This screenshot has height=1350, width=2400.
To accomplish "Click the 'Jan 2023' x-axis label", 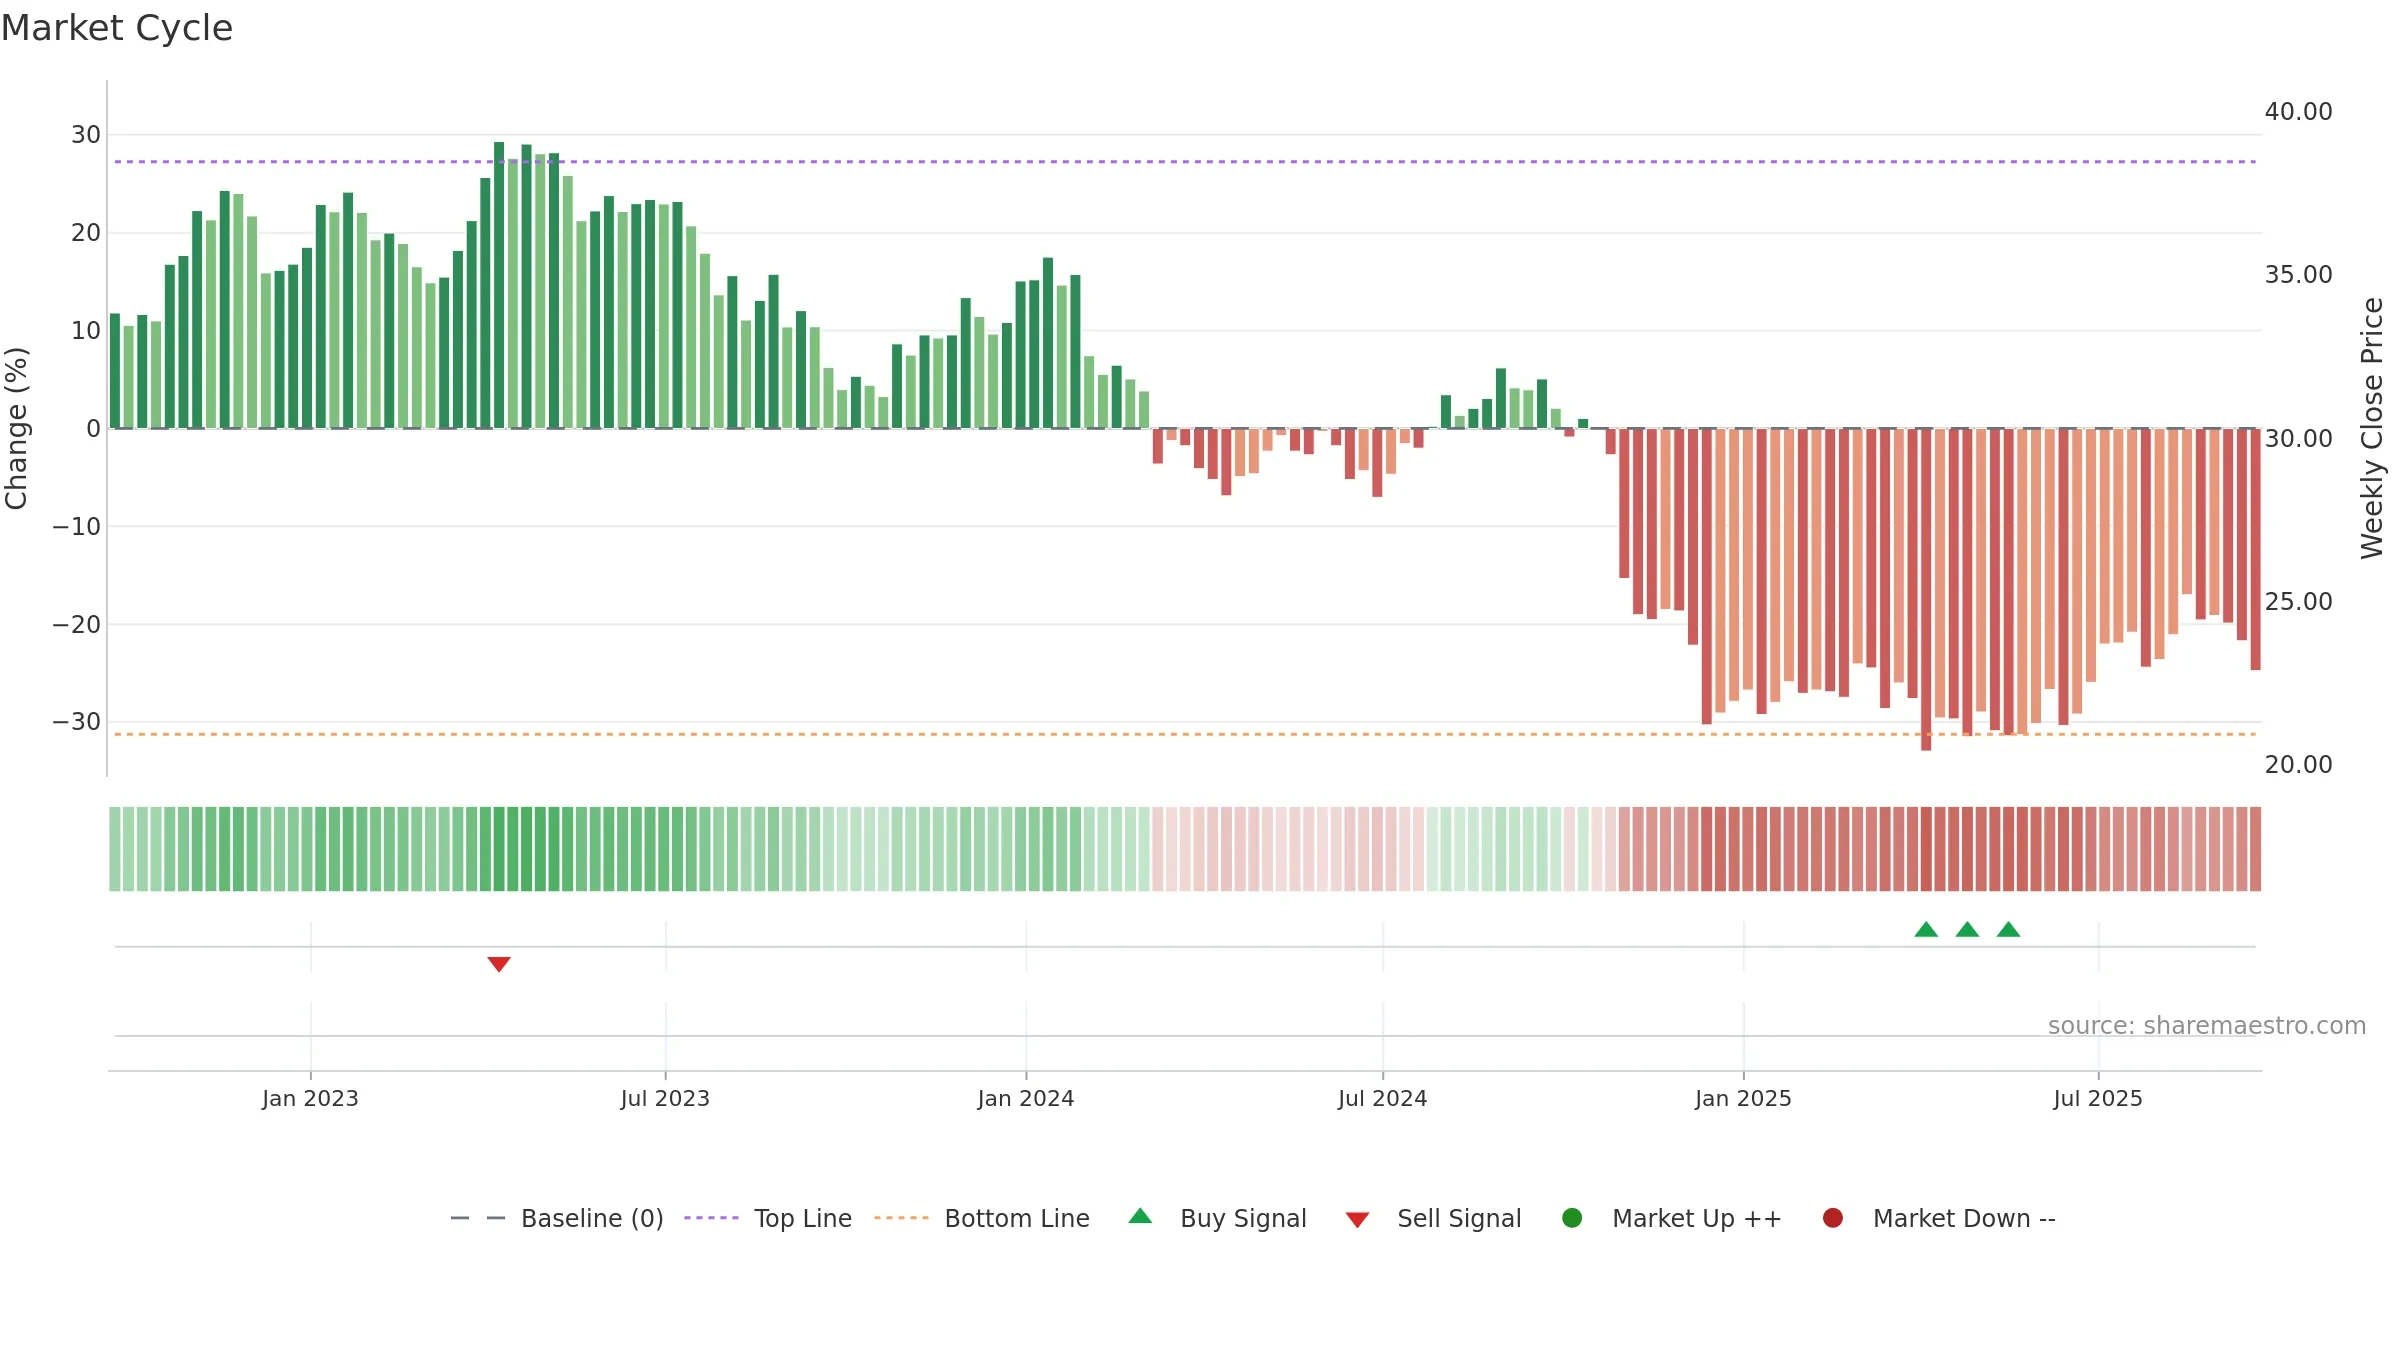I will tap(310, 1099).
